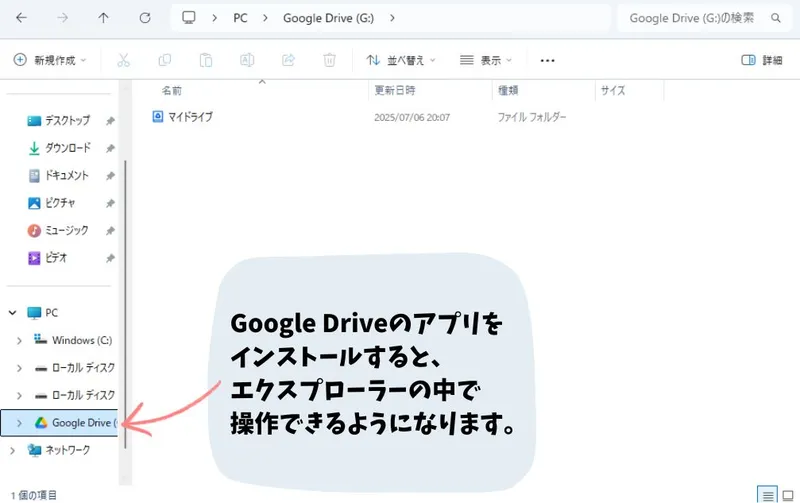Open the マイドライブ folder
800x503 pixels.
click(188, 117)
